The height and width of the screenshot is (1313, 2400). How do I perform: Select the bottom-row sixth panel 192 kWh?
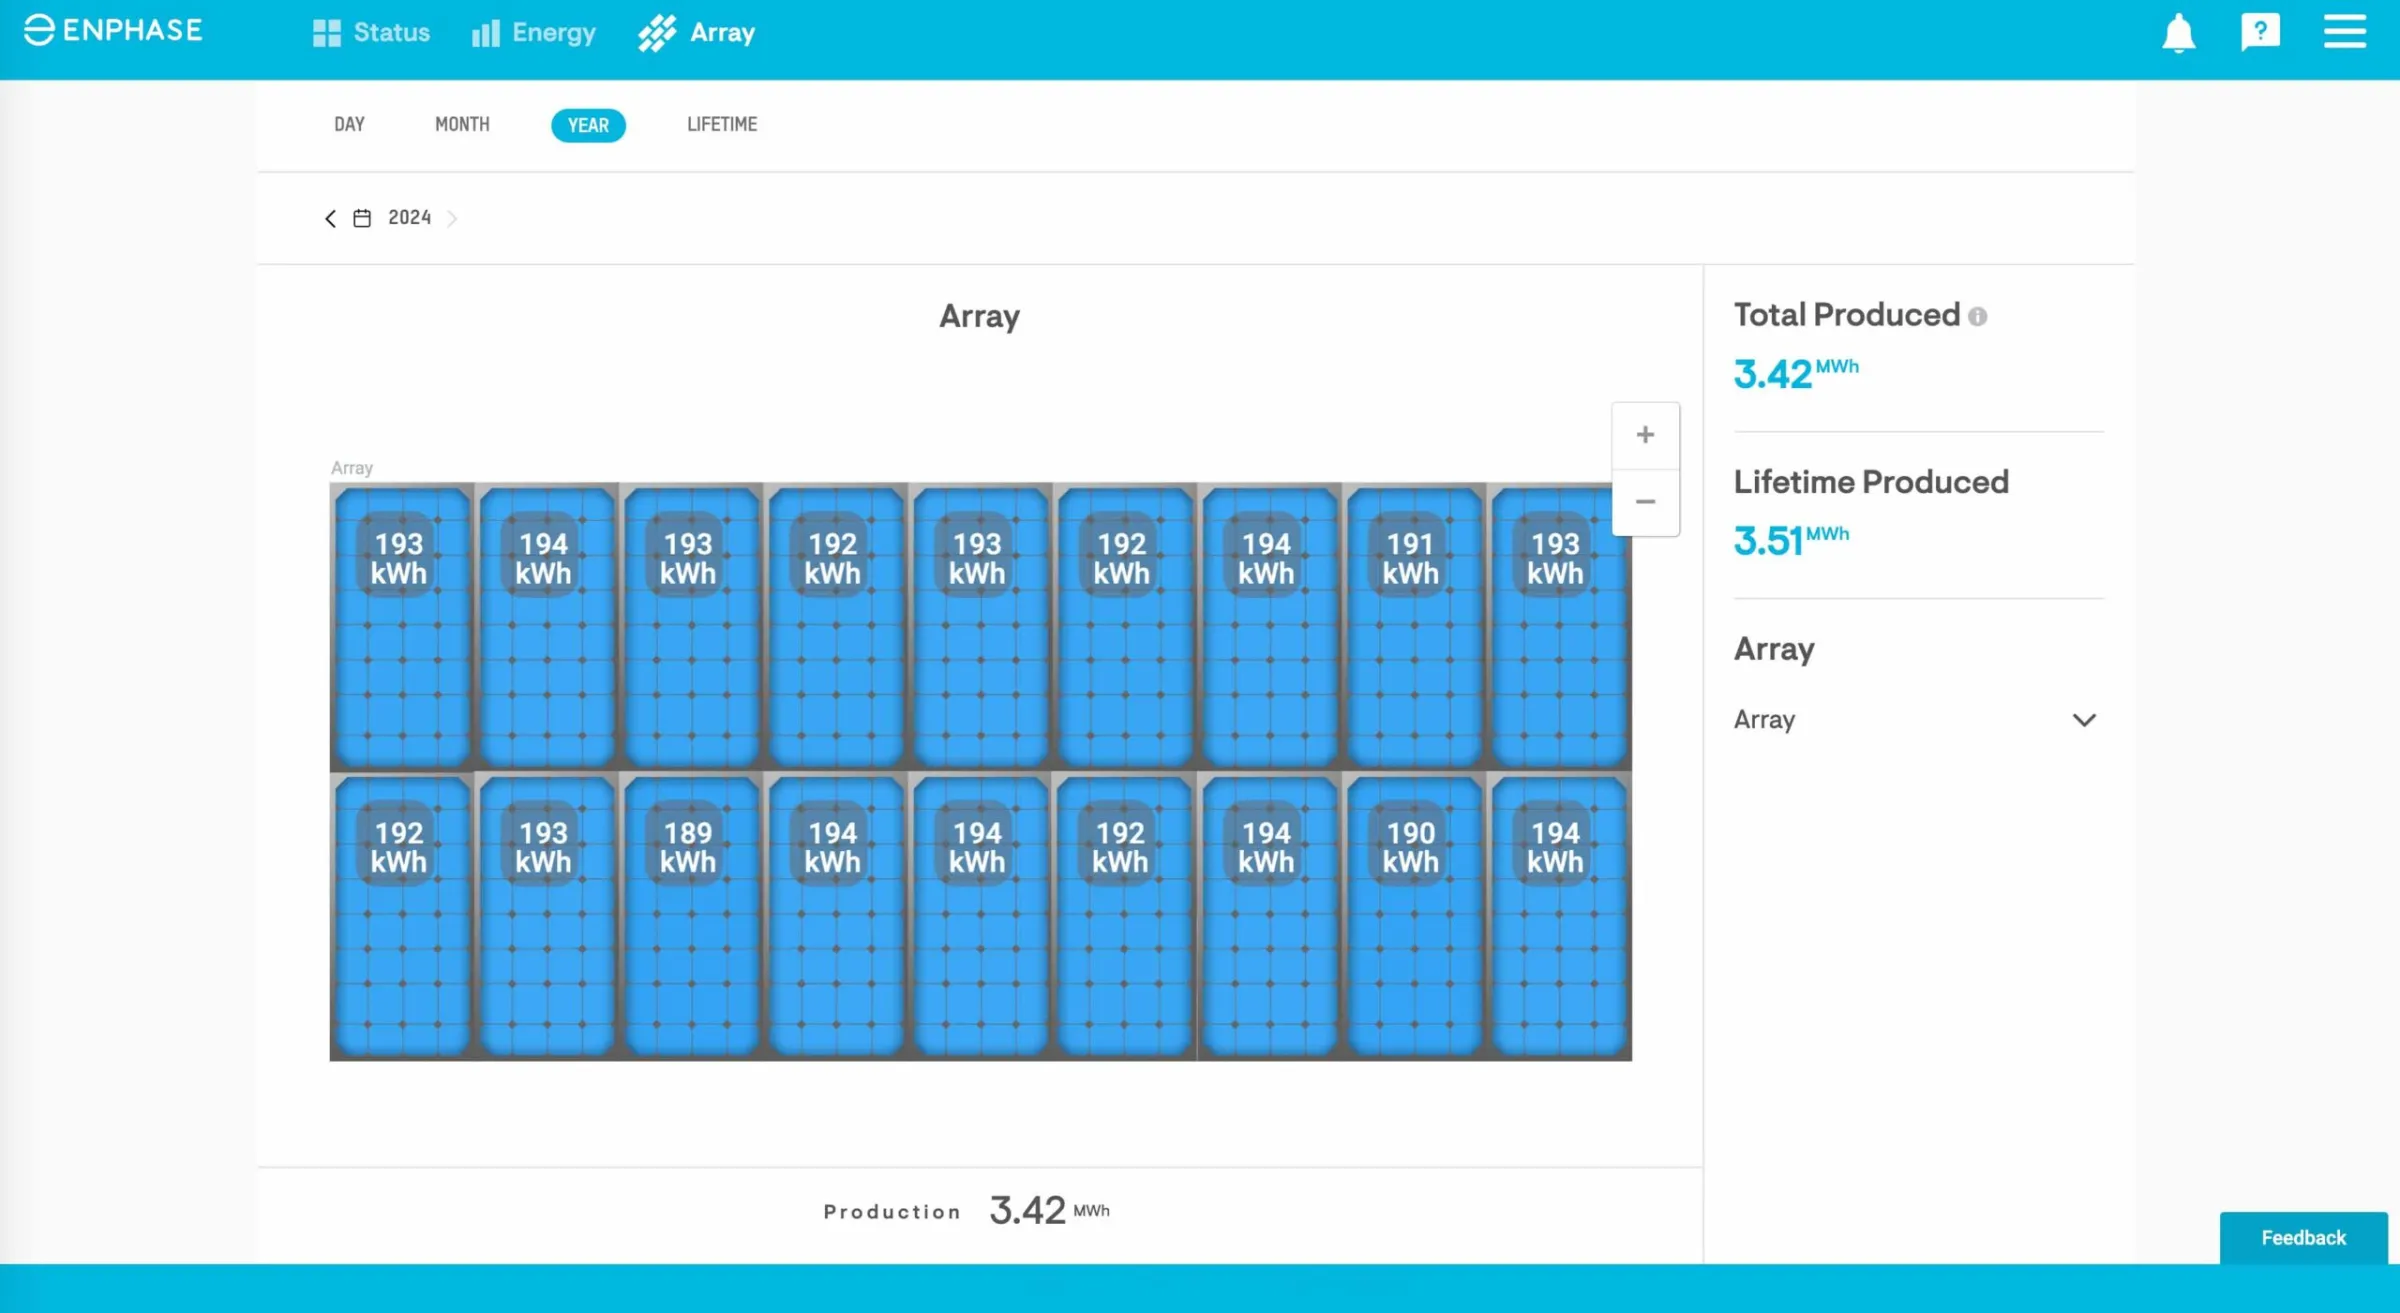(1125, 916)
